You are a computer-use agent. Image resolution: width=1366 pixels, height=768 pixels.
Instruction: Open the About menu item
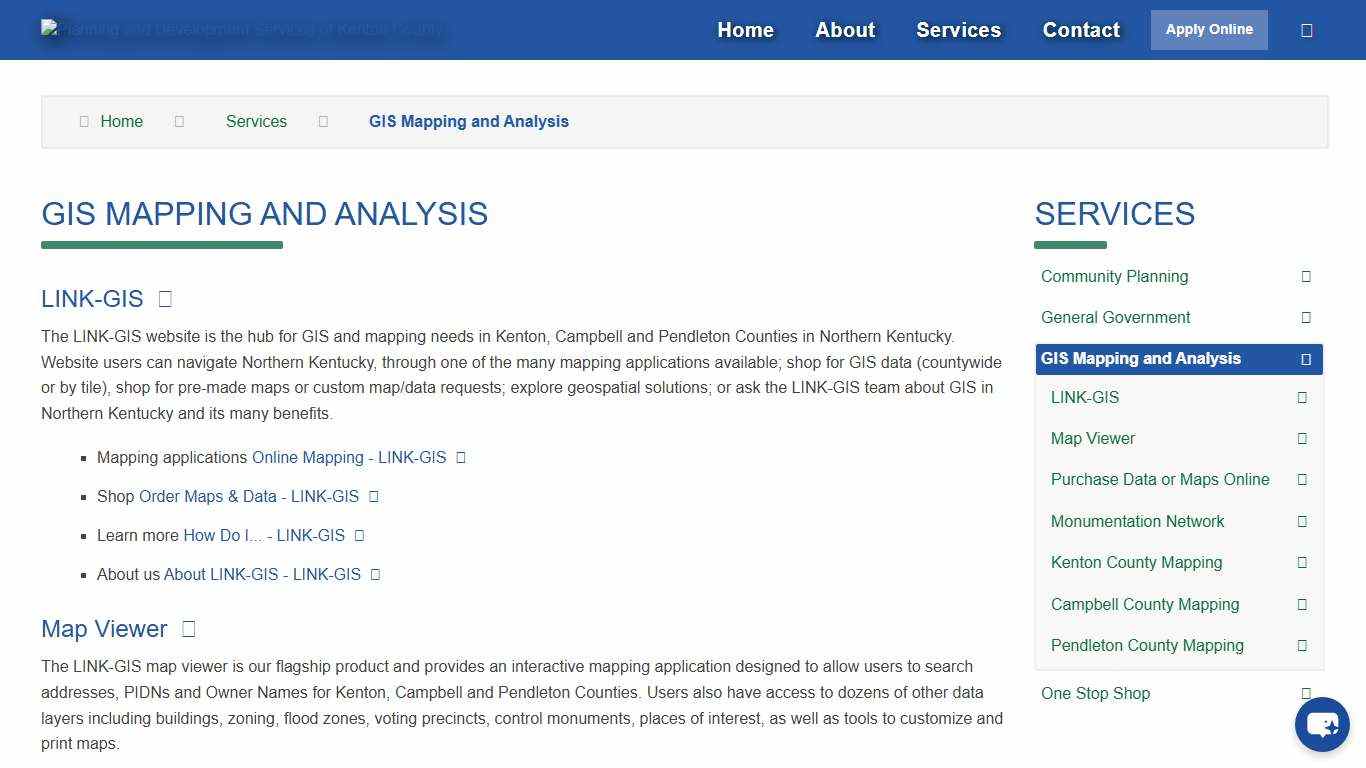(x=844, y=29)
